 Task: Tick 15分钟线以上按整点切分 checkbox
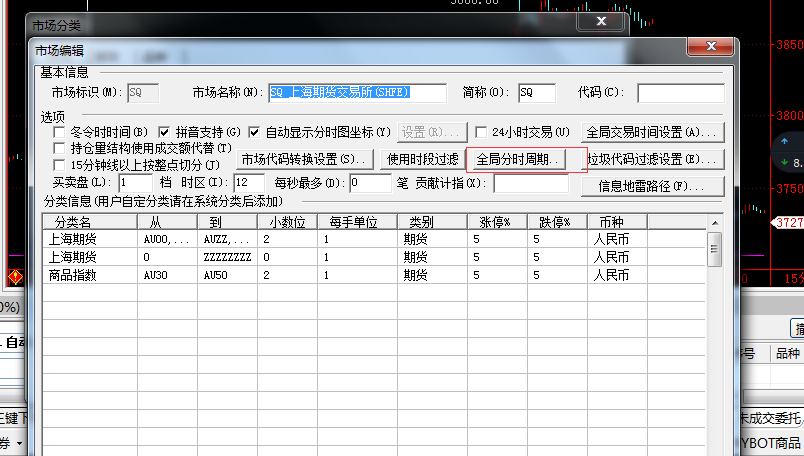pos(59,165)
